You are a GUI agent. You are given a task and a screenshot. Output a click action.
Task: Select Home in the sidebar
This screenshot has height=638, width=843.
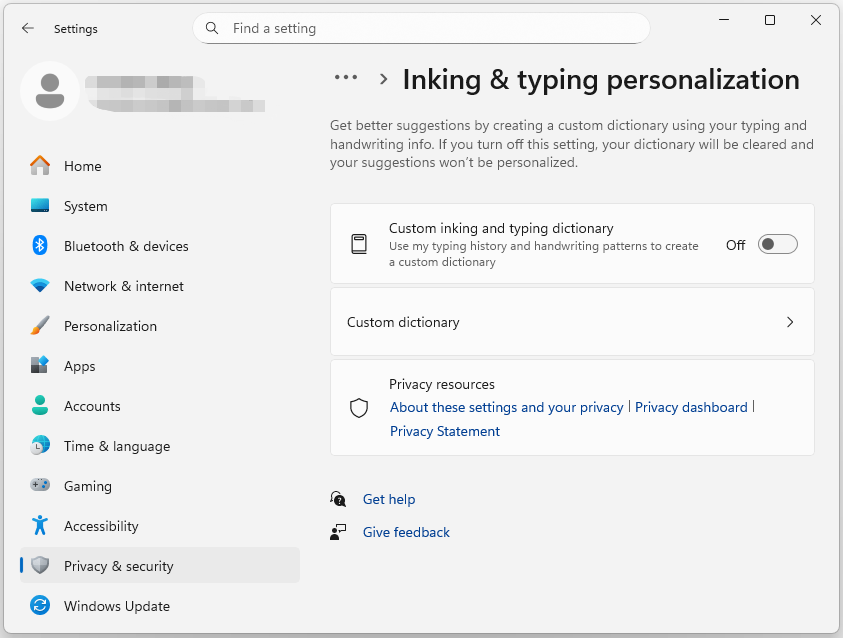82,166
